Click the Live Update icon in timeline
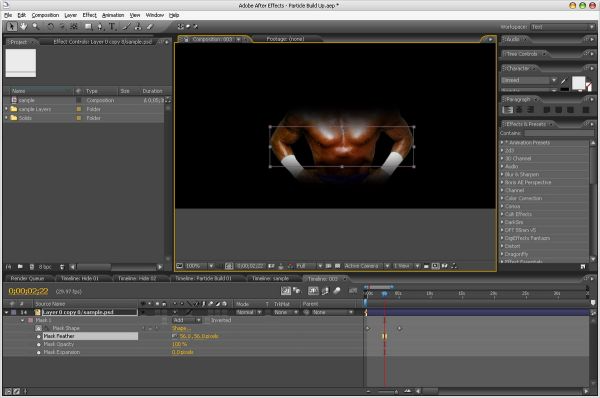 click(286, 291)
